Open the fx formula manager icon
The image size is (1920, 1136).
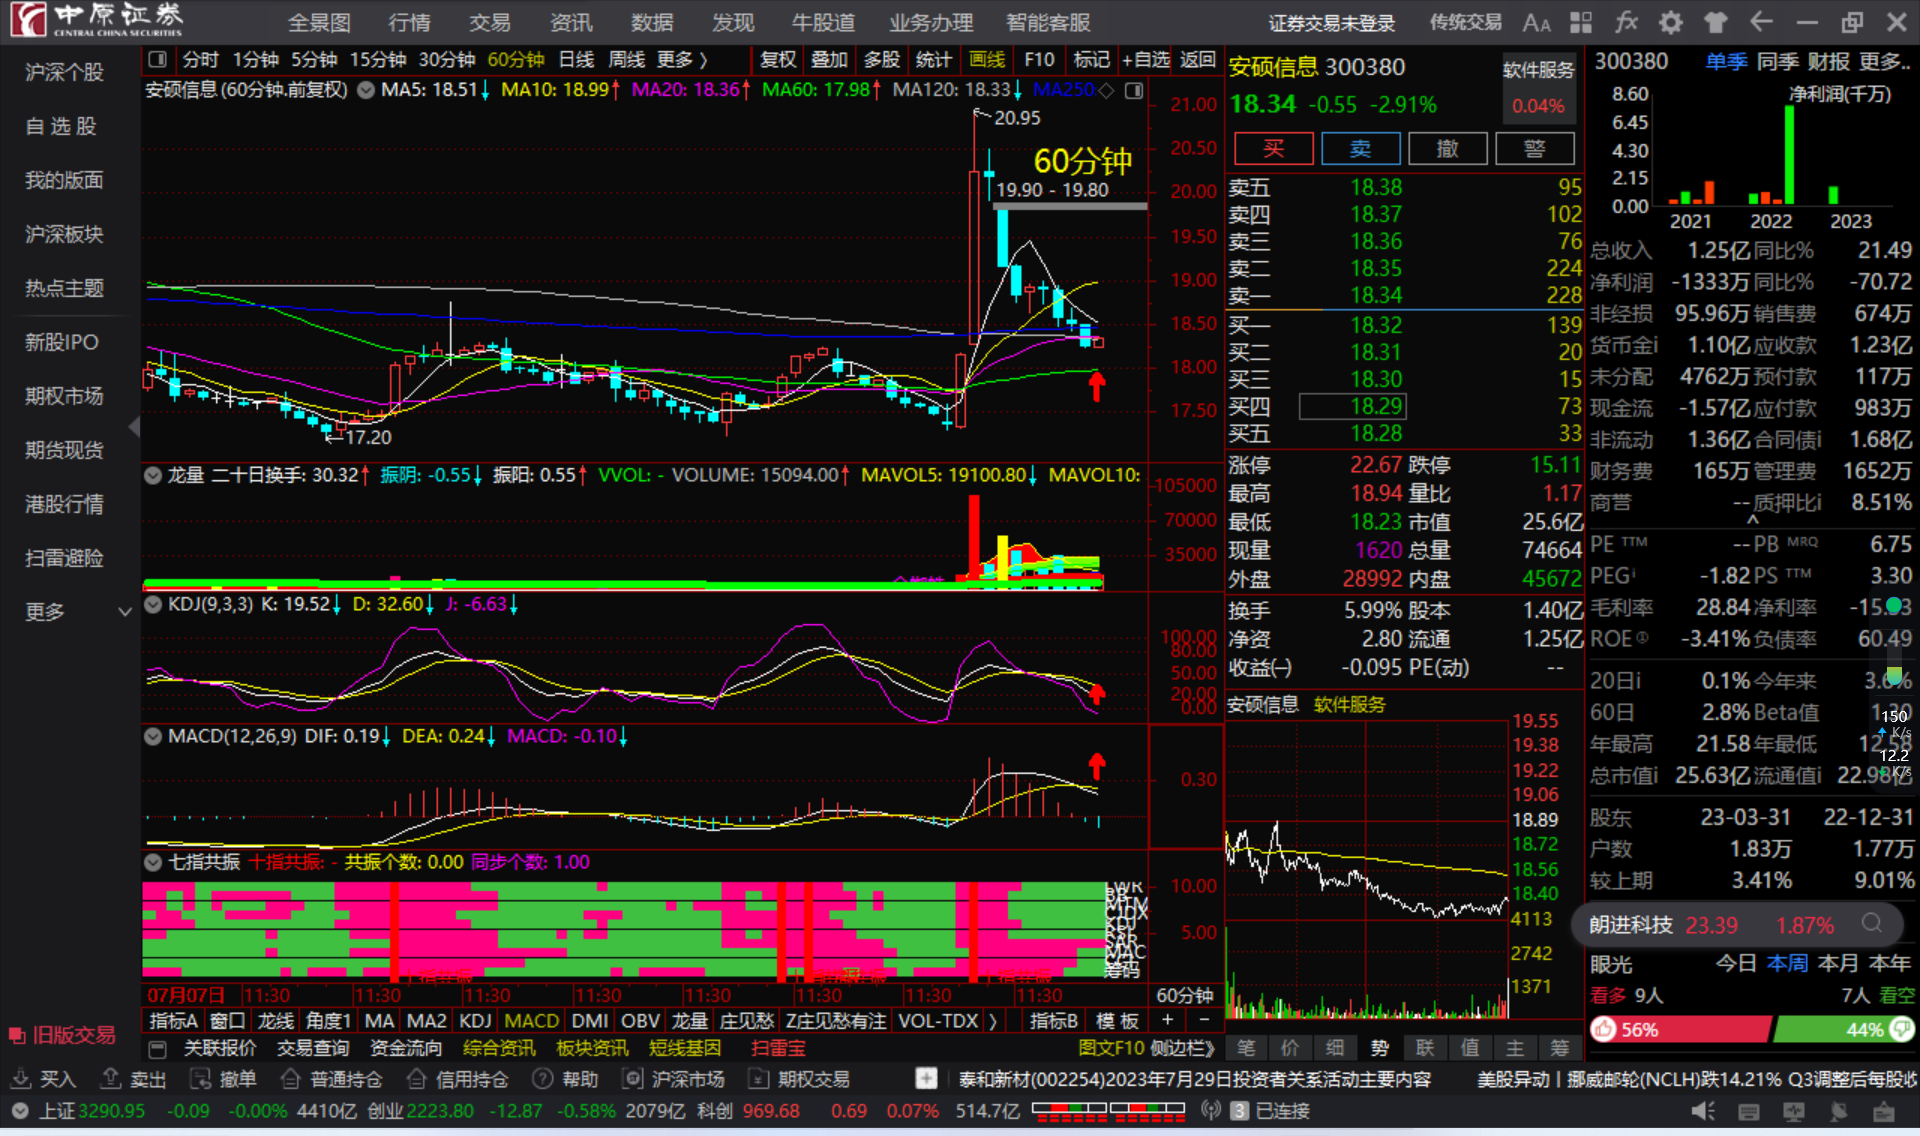coord(1626,22)
